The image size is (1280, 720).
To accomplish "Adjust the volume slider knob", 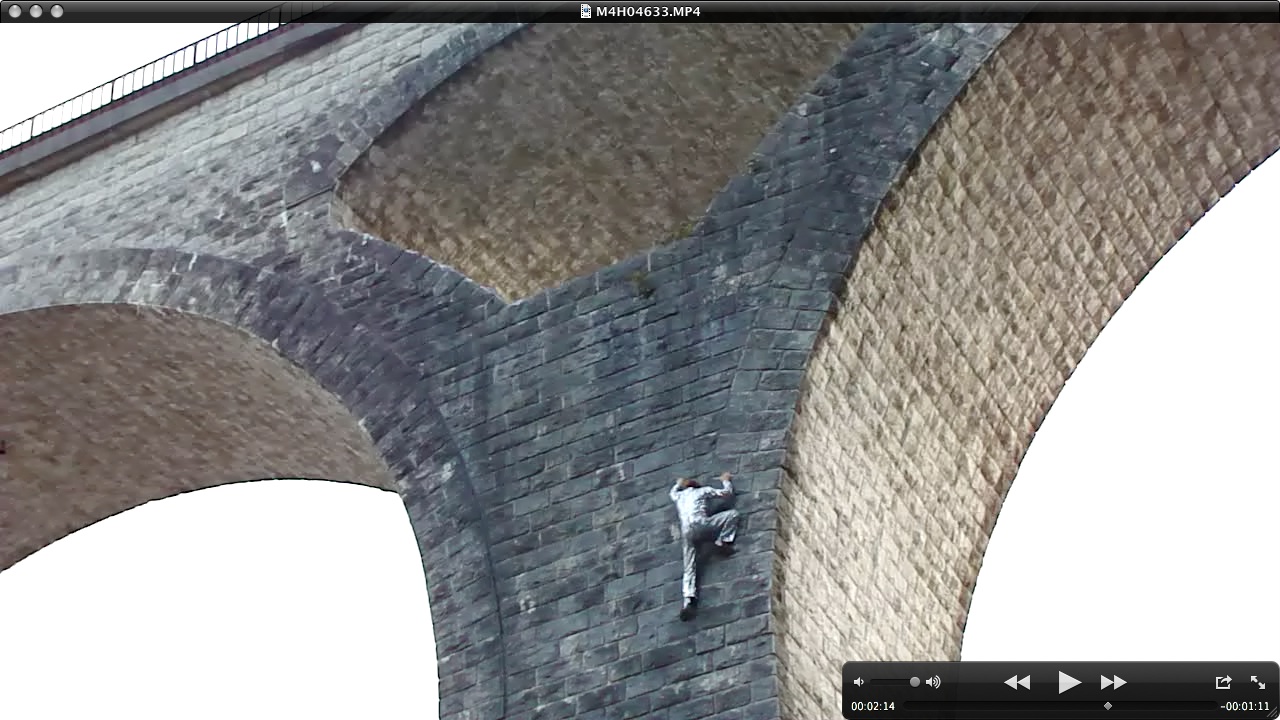I will point(914,682).
